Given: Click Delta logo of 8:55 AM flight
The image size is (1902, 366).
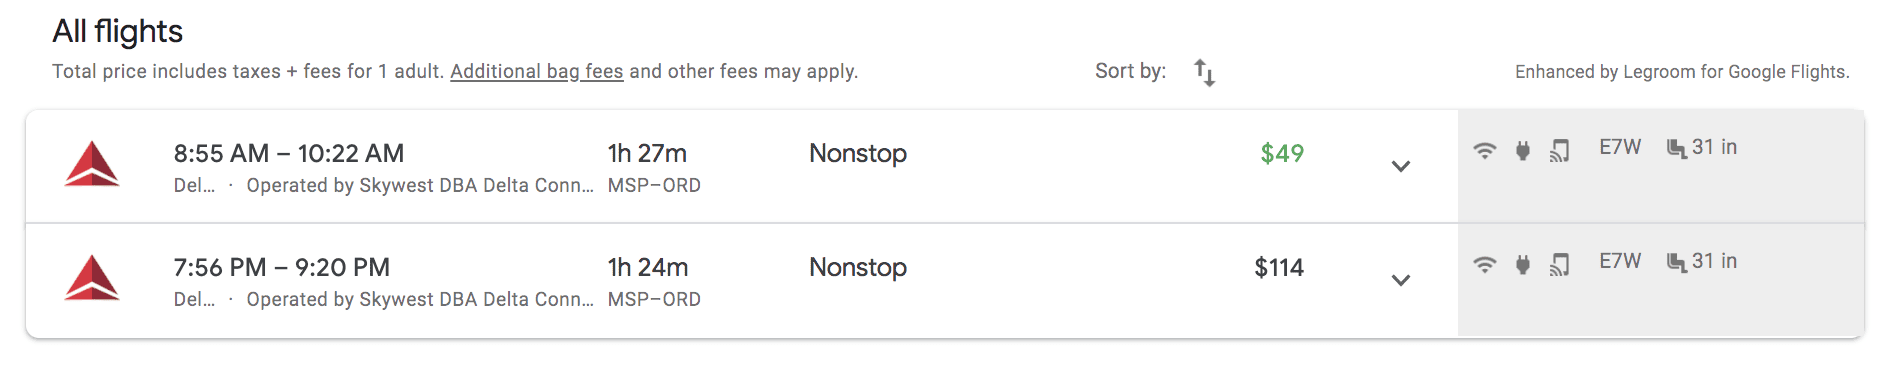Looking at the screenshot, I should [92, 165].
